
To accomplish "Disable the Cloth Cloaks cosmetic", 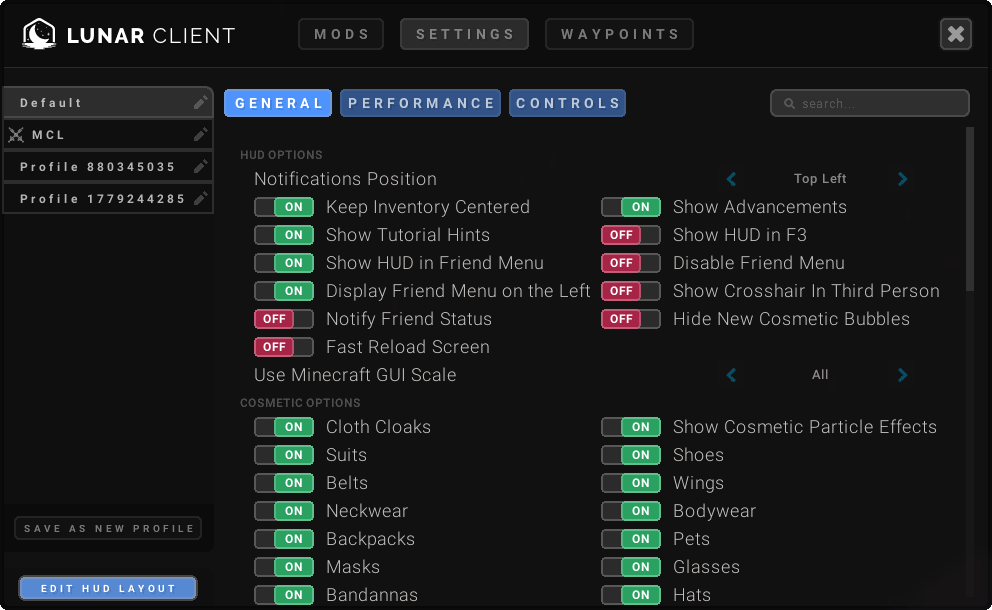I will [284, 427].
